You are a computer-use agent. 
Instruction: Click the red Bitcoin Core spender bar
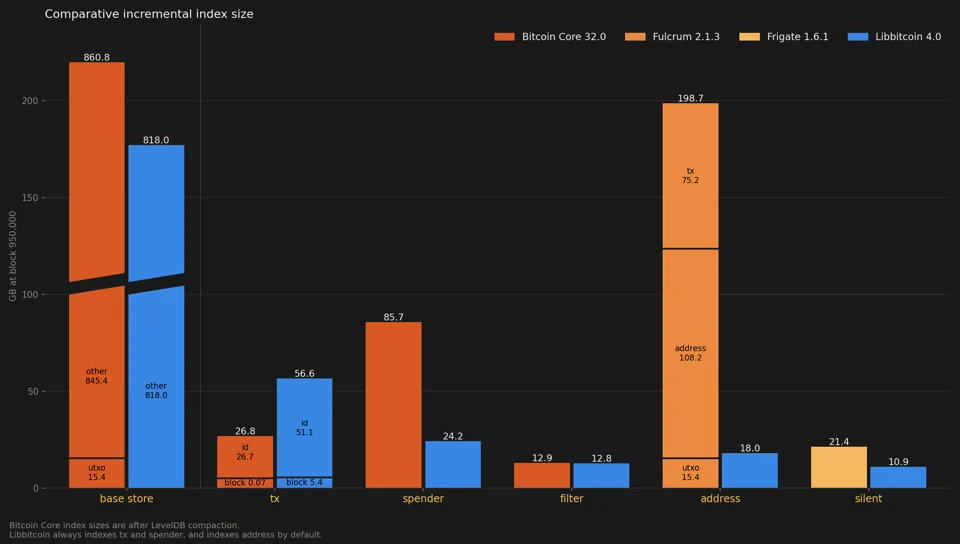[394, 405]
